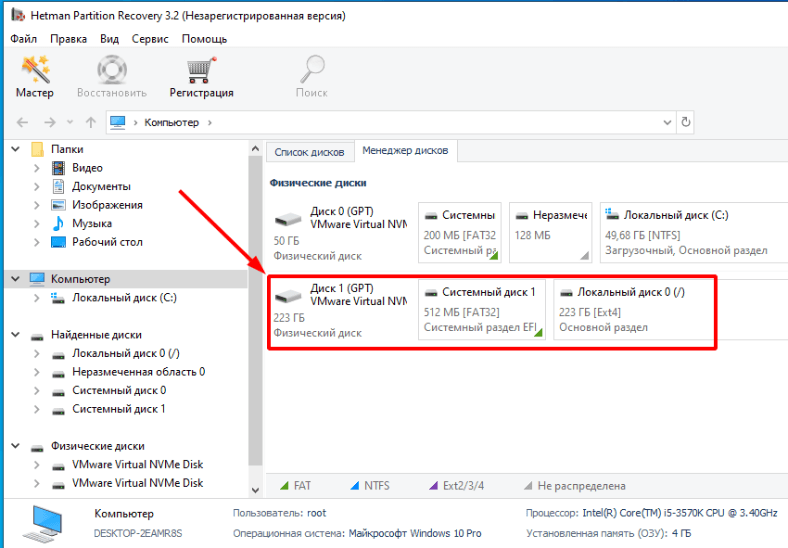Switch to the Список дисков tab
The image size is (788, 548).
[309, 152]
